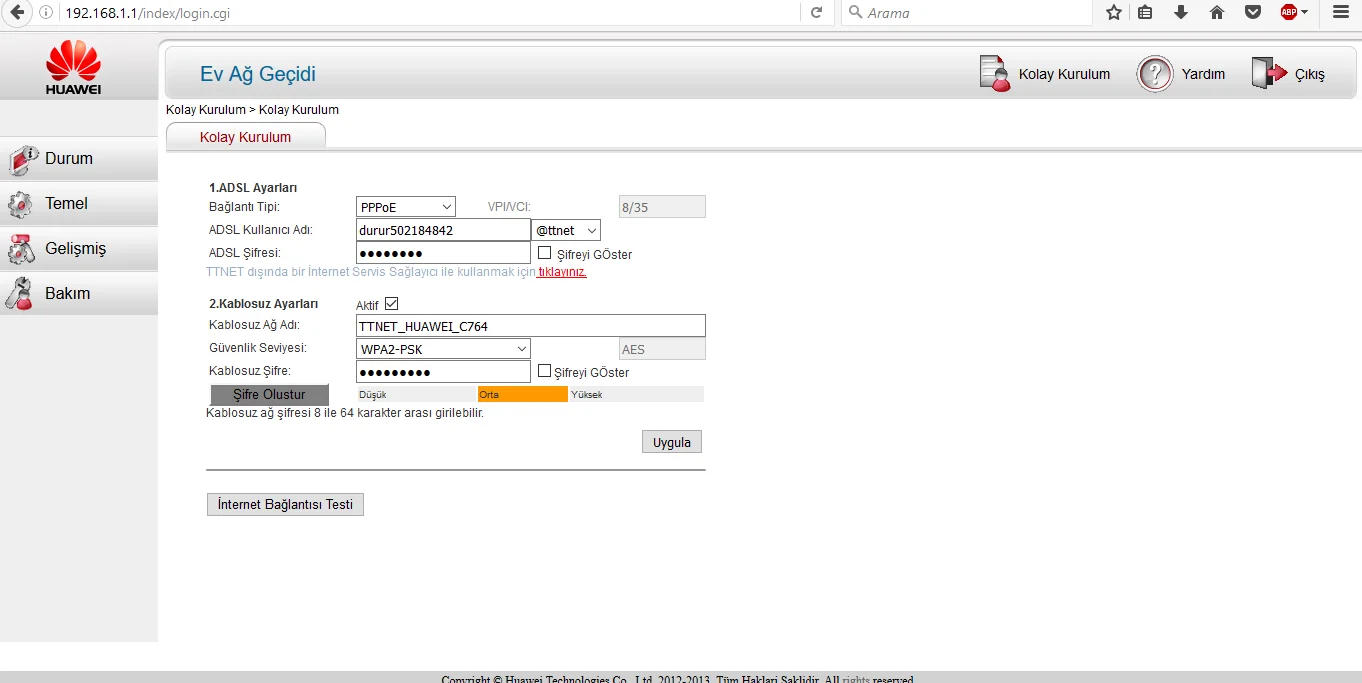Reload page with browser refresh icon

(x=816, y=13)
